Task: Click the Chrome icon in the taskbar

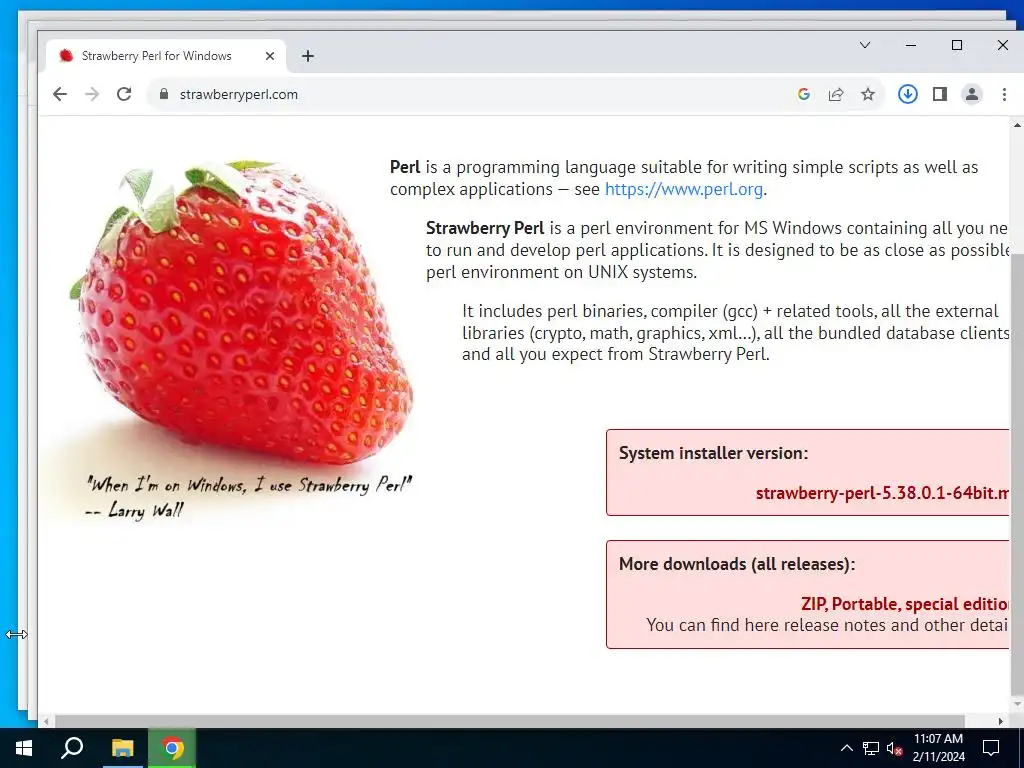Action: pos(172,748)
